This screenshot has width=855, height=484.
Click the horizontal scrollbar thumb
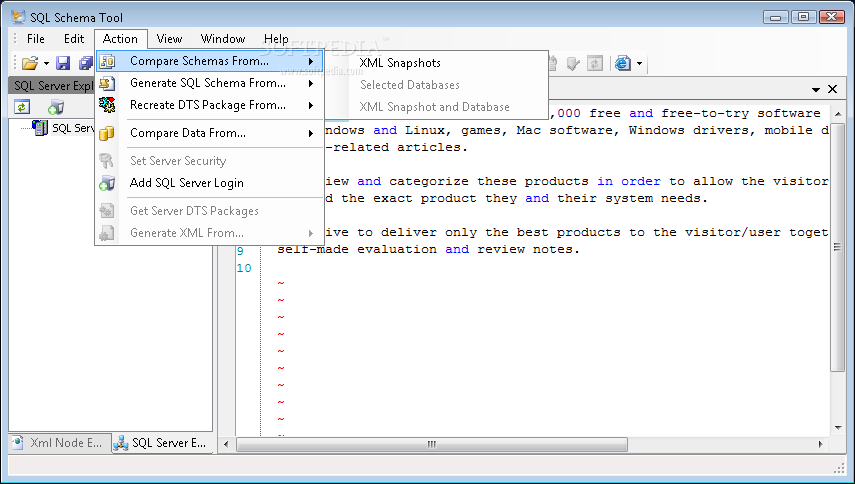431,444
